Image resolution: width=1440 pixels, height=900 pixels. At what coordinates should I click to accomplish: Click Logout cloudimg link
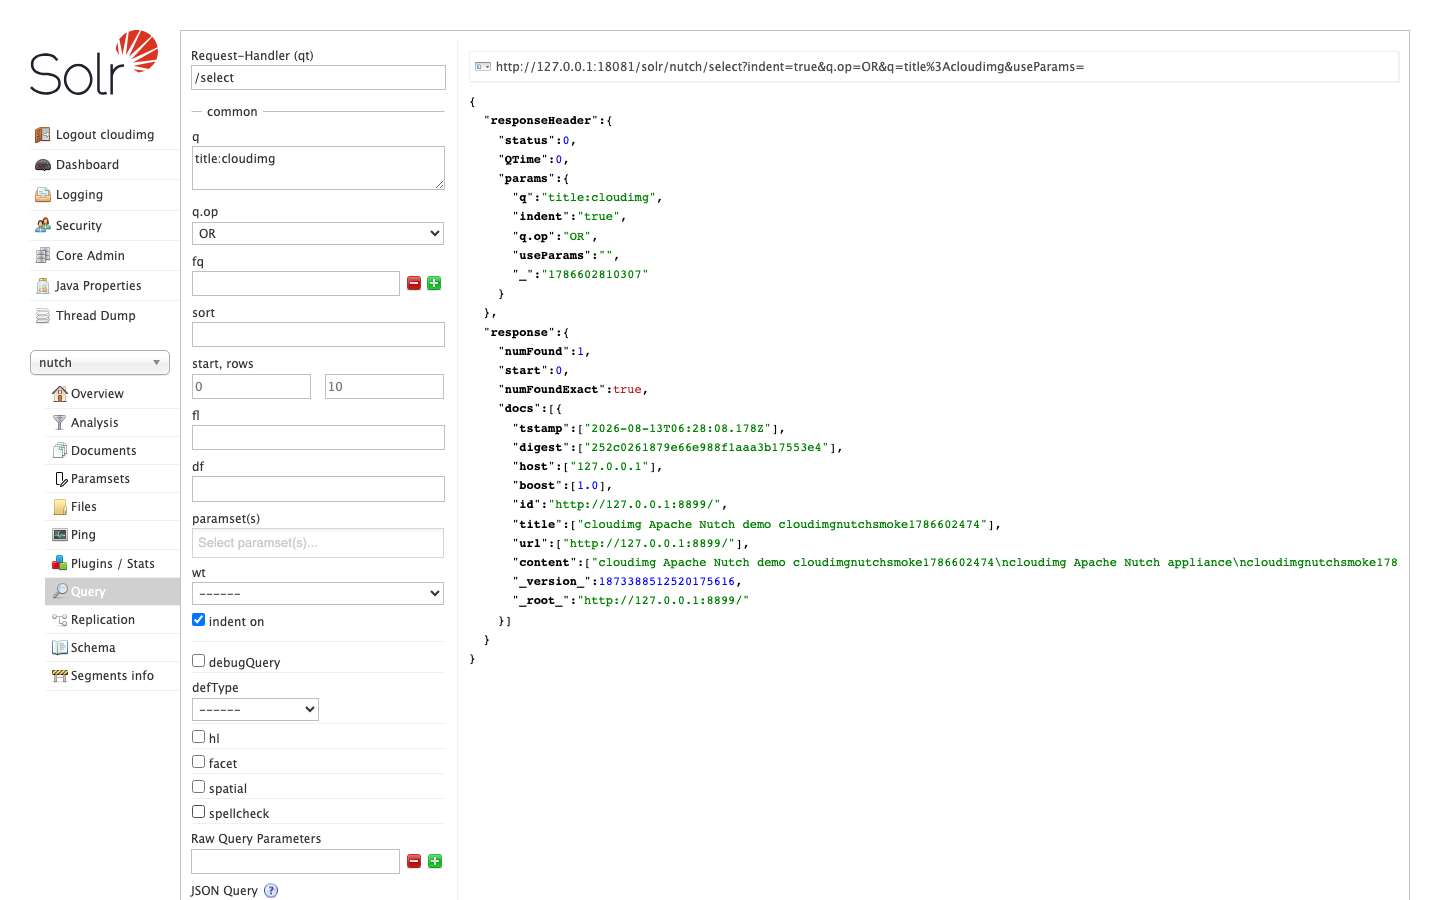pos(105,135)
